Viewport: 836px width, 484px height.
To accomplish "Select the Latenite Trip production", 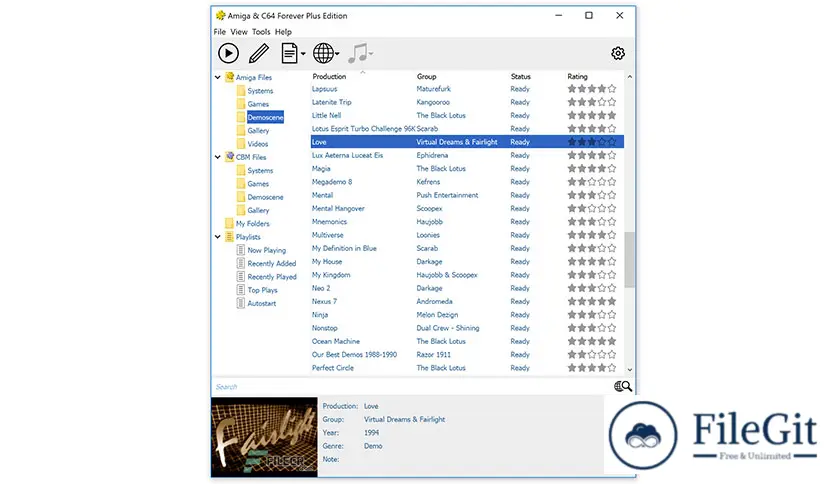I will [x=467, y=102].
